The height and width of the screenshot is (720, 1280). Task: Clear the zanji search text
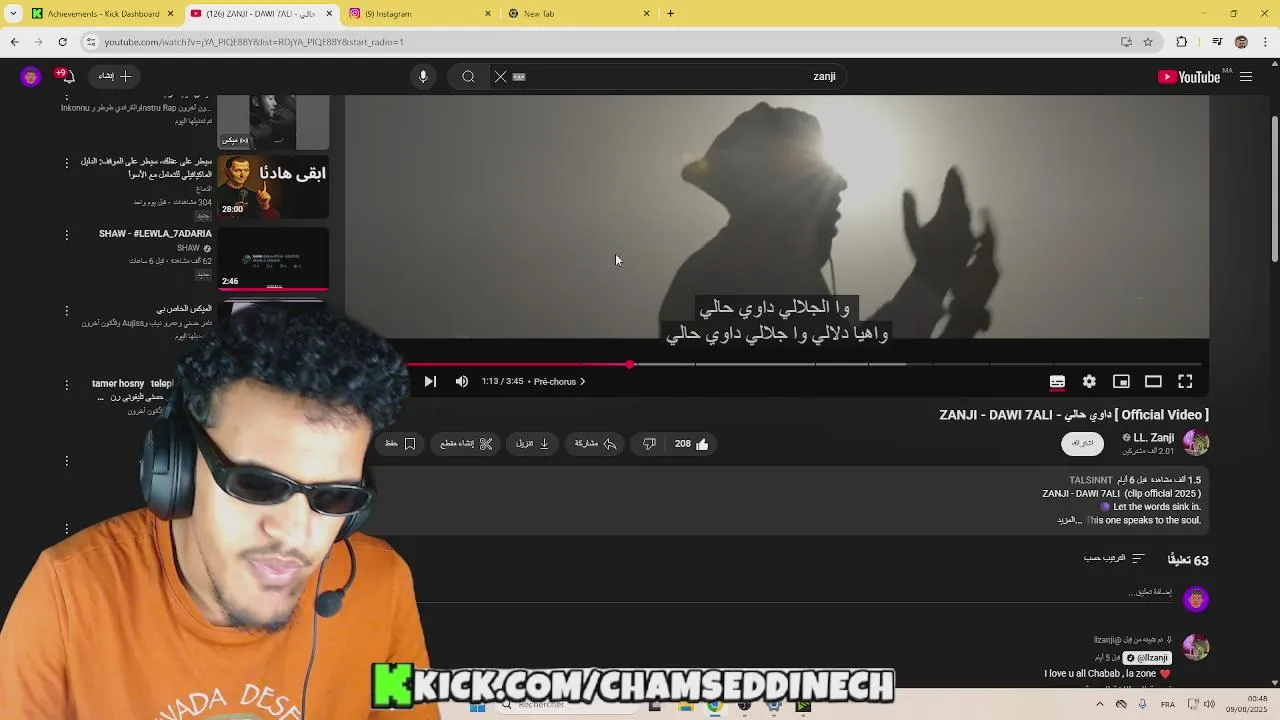point(501,77)
